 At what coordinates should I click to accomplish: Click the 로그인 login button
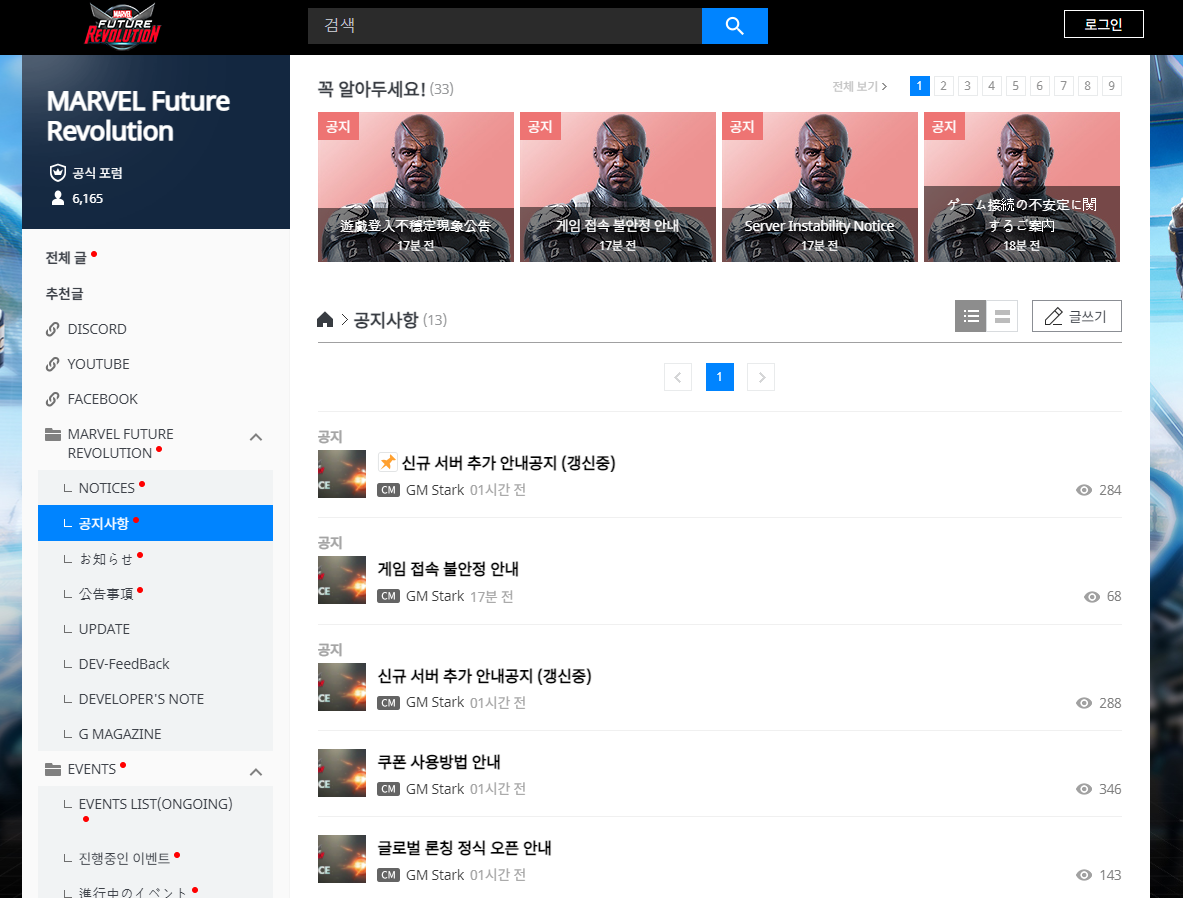[x=1103, y=24]
